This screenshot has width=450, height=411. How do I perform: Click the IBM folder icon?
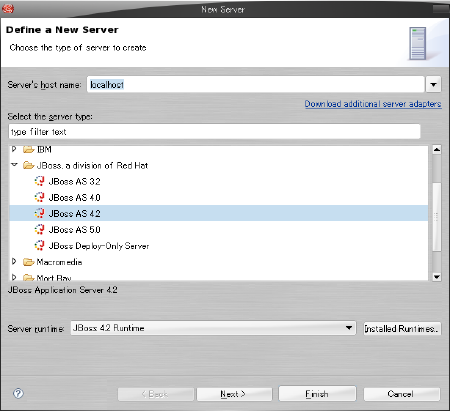point(29,149)
